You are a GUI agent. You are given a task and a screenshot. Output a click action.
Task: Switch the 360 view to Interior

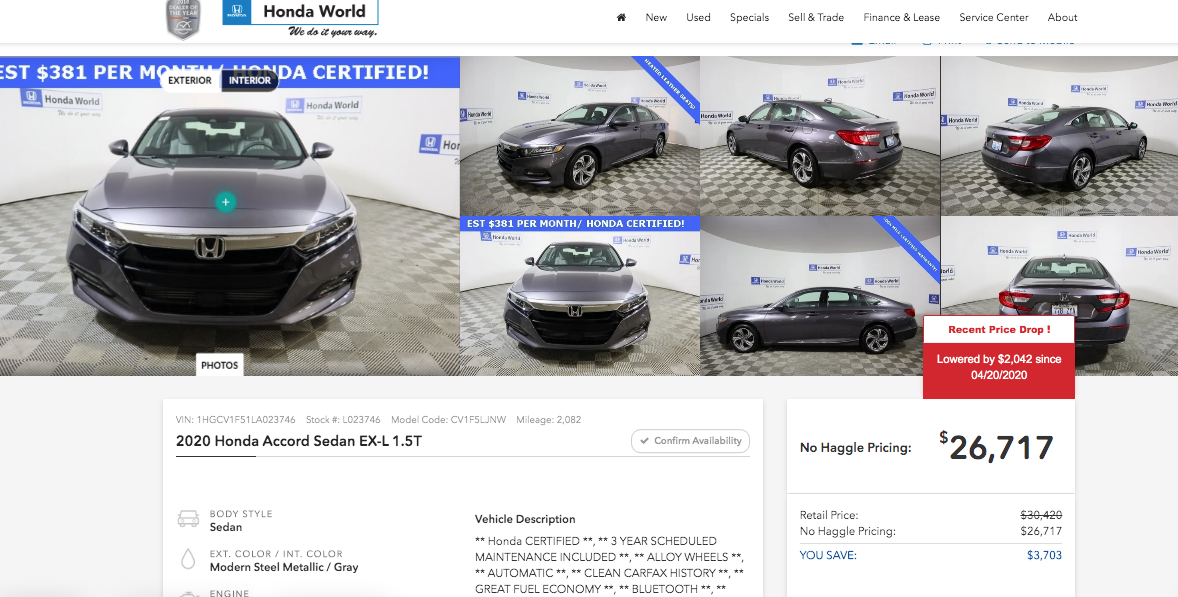(249, 80)
